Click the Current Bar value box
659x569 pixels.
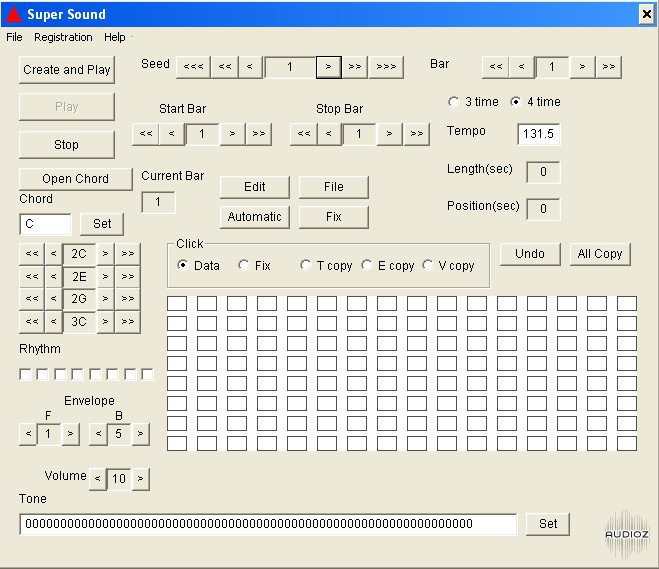[158, 202]
